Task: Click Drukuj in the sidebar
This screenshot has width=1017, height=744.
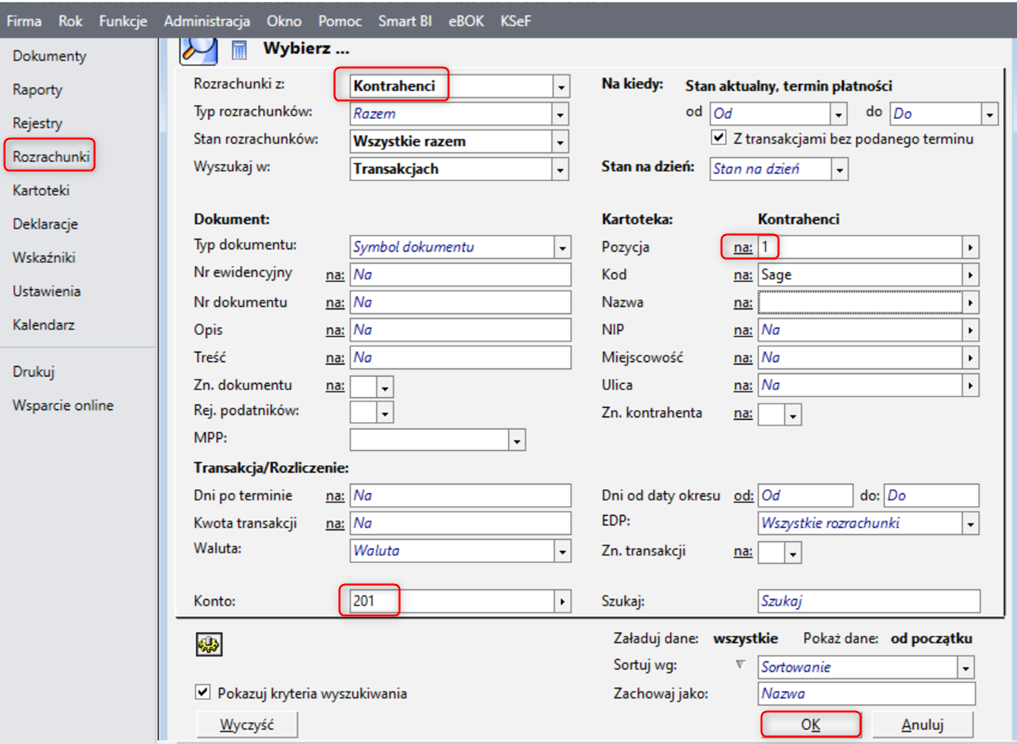Action: click(x=34, y=372)
